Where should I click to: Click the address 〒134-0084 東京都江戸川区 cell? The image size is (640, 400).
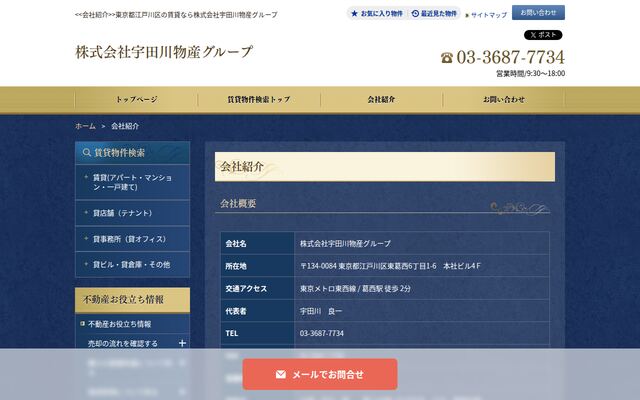coord(422,266)
